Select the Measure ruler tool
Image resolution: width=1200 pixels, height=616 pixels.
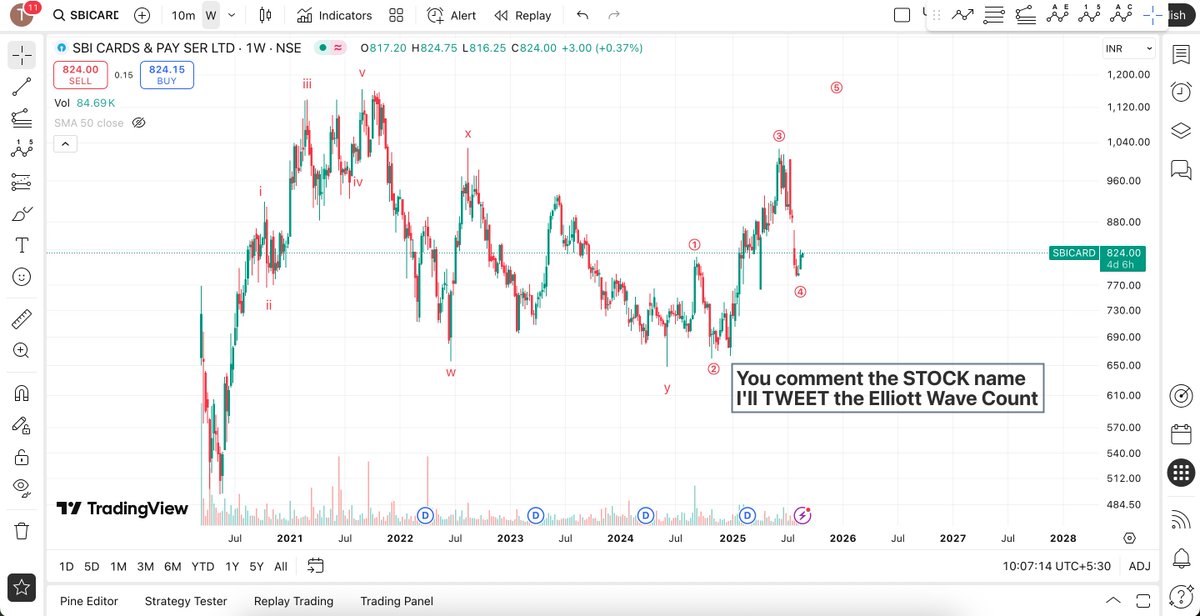[22, 319]
